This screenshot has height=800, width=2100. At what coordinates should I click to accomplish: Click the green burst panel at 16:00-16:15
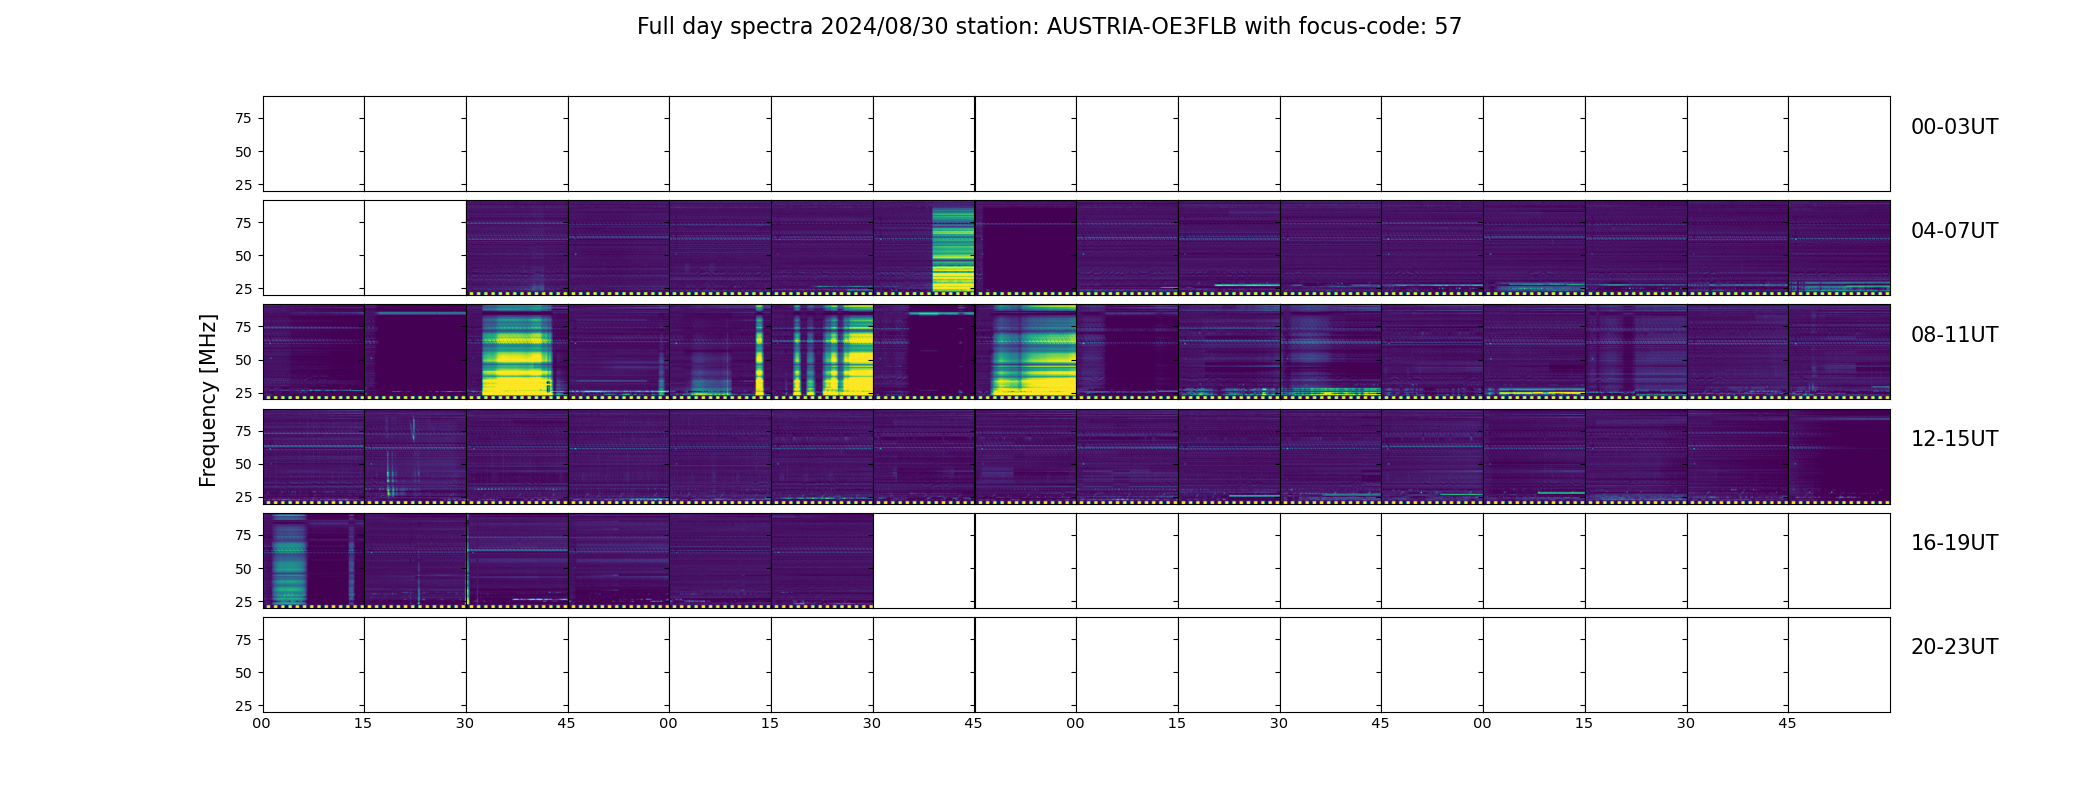(314, 560)
